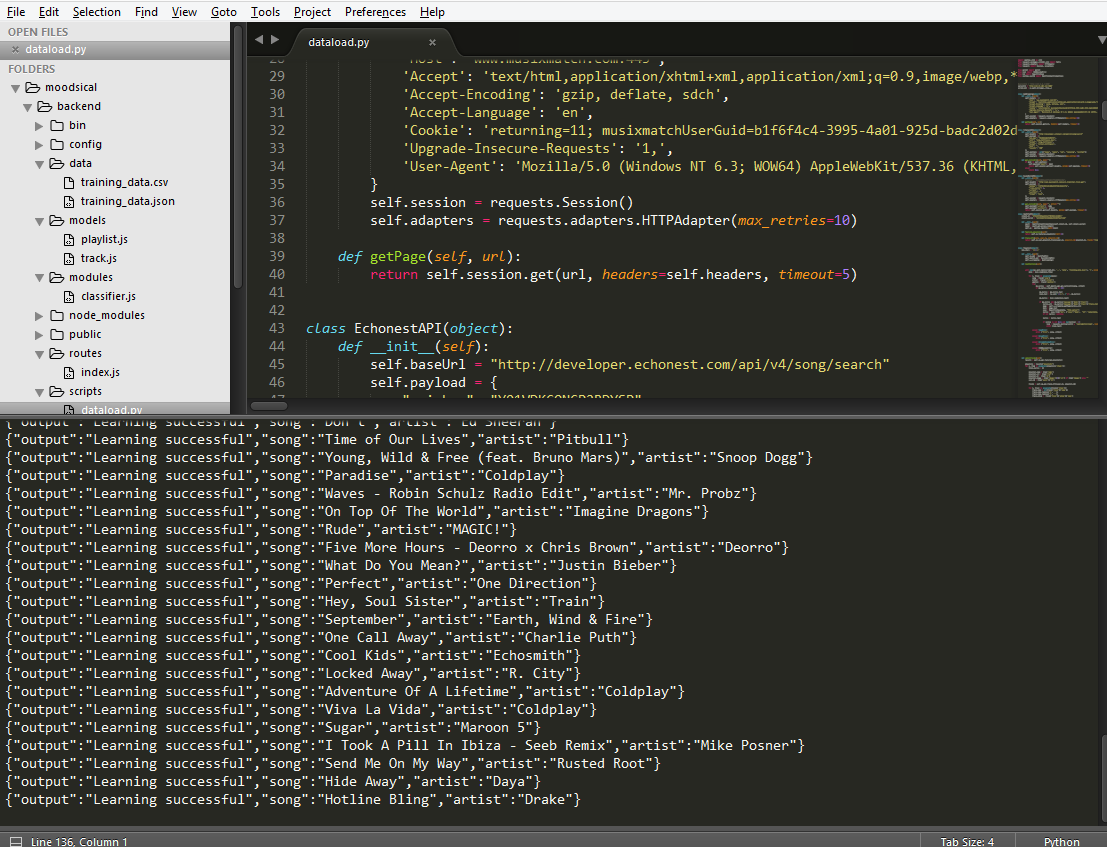Expand the public folder
This screenshot has width=1107, height=847.
click(x=40, y=335)
